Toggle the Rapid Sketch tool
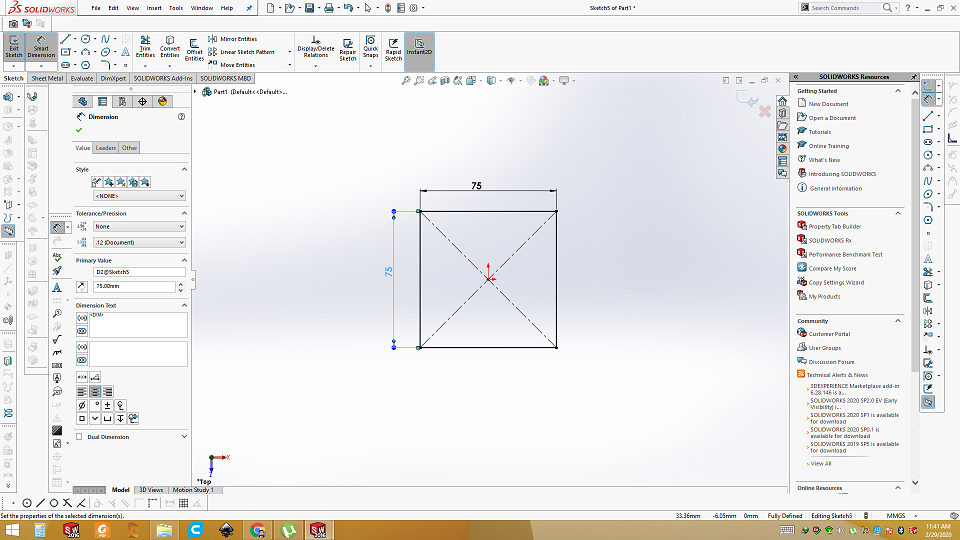Image resolution: width=960 pixels, height=540 pixels. (394, 50)
